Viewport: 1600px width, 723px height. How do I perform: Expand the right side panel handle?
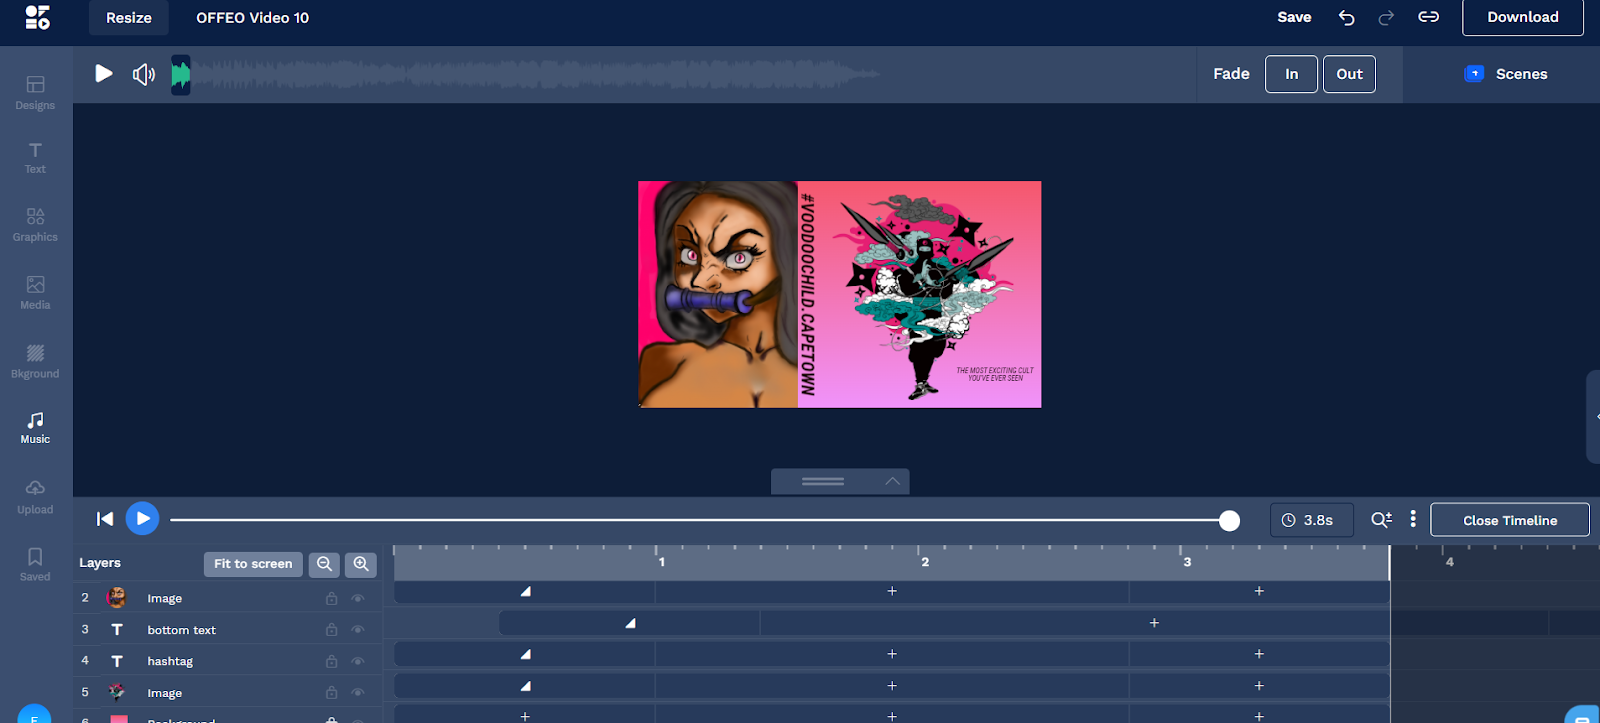(1593, 417)
